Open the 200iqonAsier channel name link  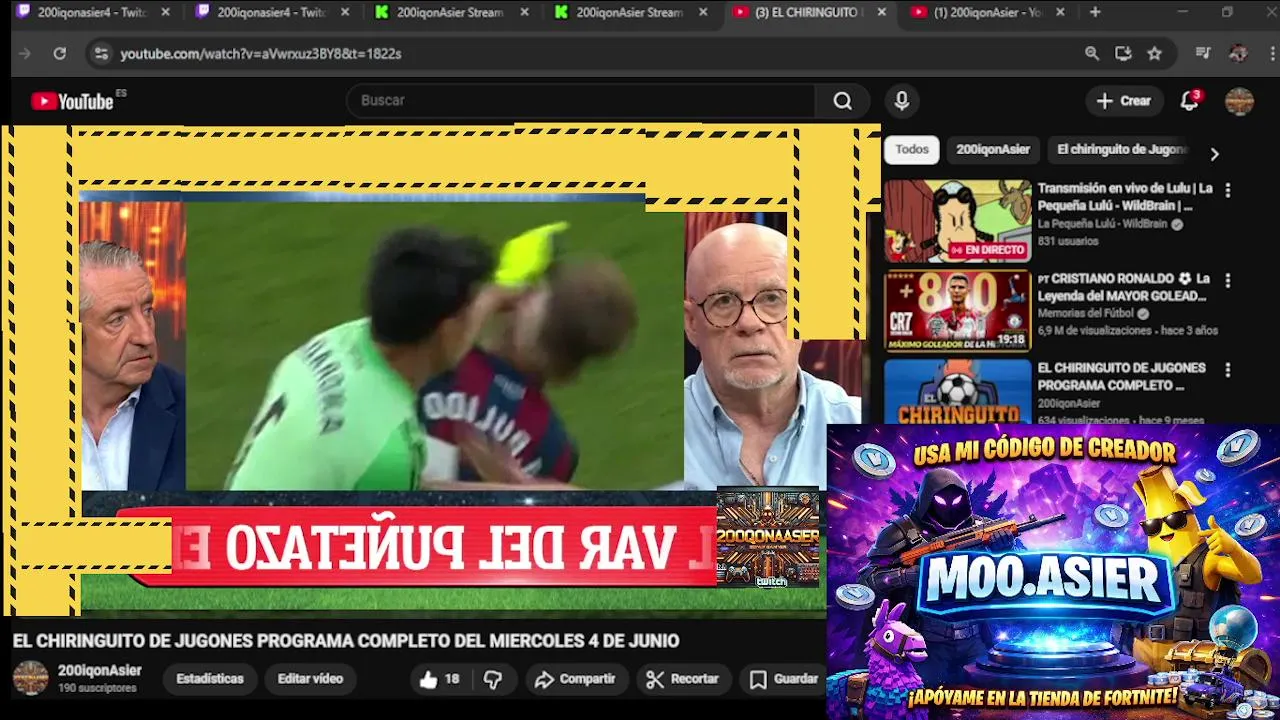coord(99,671)
